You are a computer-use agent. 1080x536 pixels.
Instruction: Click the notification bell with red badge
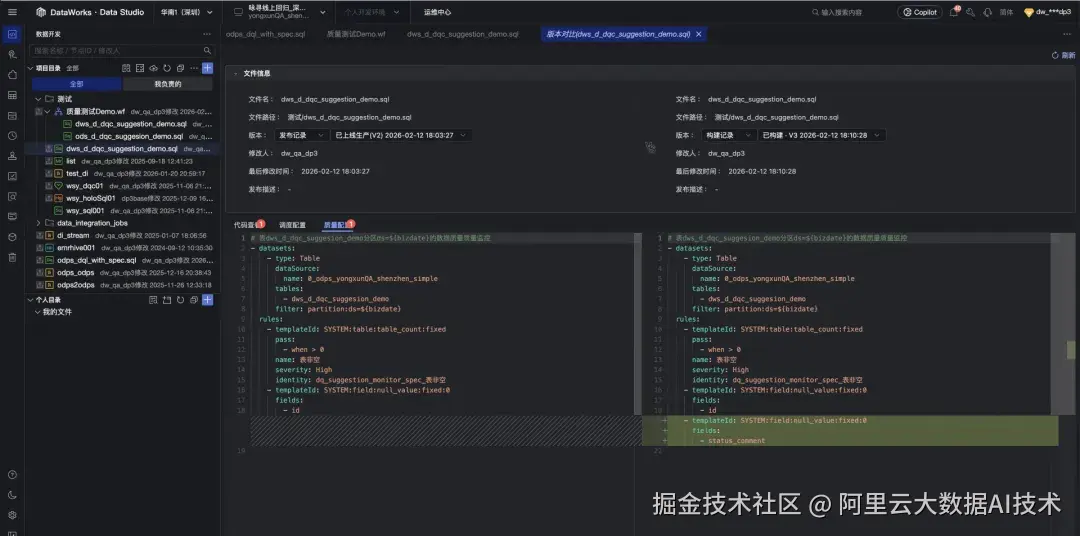point(954,12)
